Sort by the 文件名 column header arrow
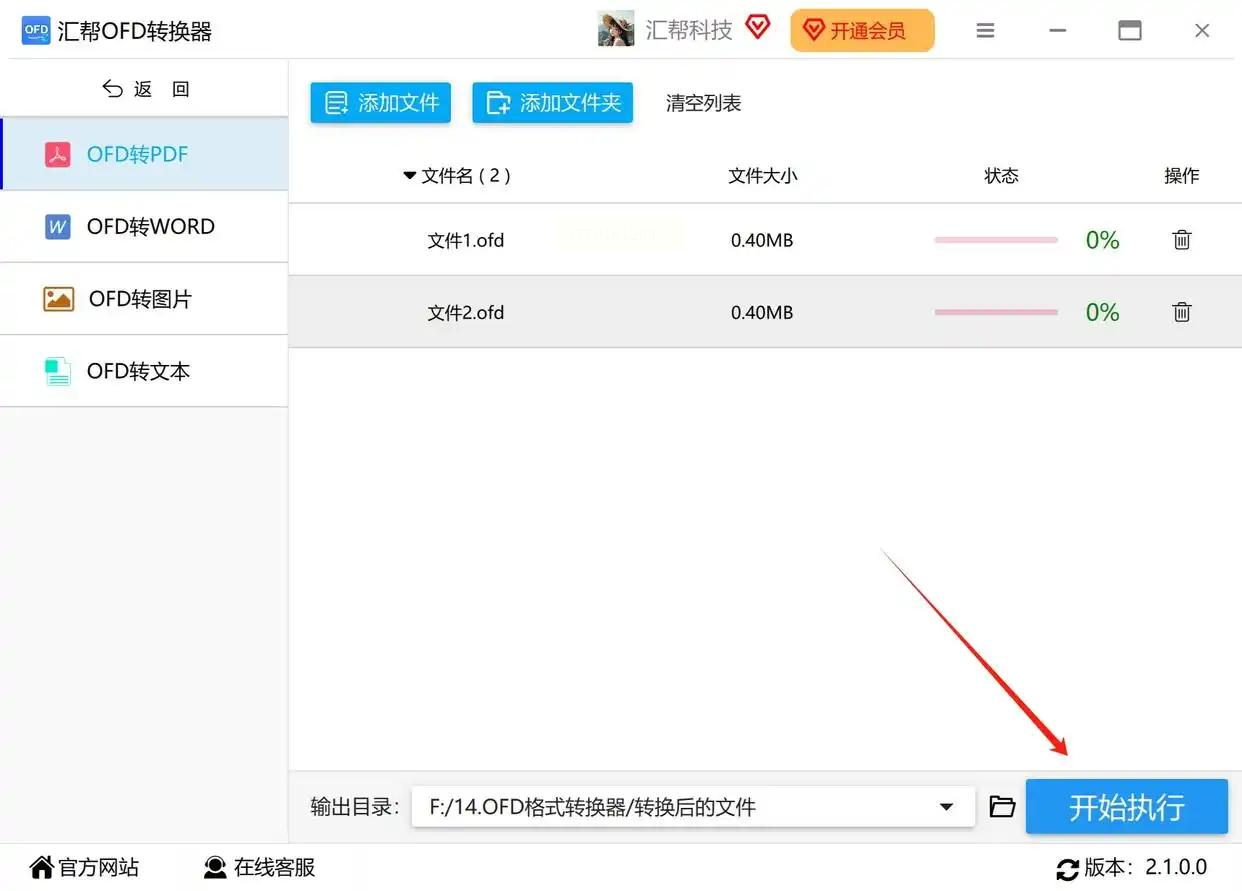 click(x=409, y=176)
